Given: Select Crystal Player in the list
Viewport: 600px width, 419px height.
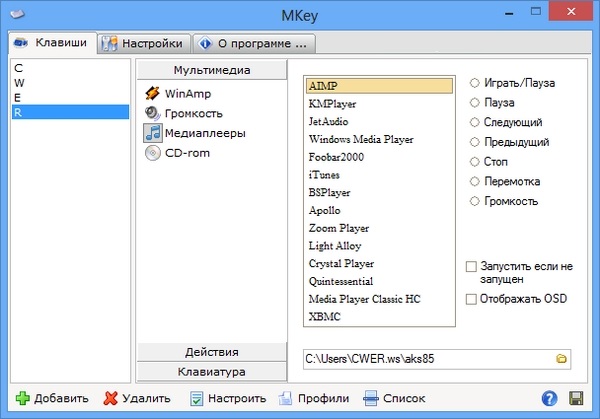Looking at the screenshot, I should click(379, 263).
